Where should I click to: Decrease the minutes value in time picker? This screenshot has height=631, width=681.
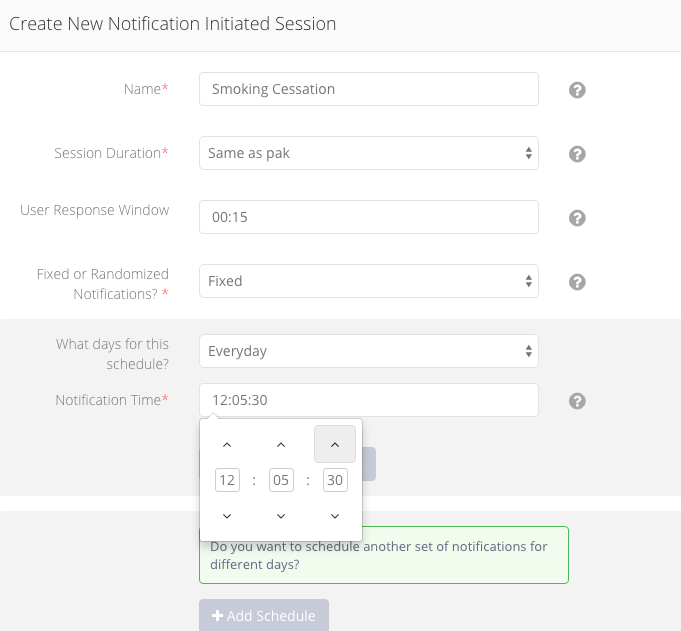[281, 516]
